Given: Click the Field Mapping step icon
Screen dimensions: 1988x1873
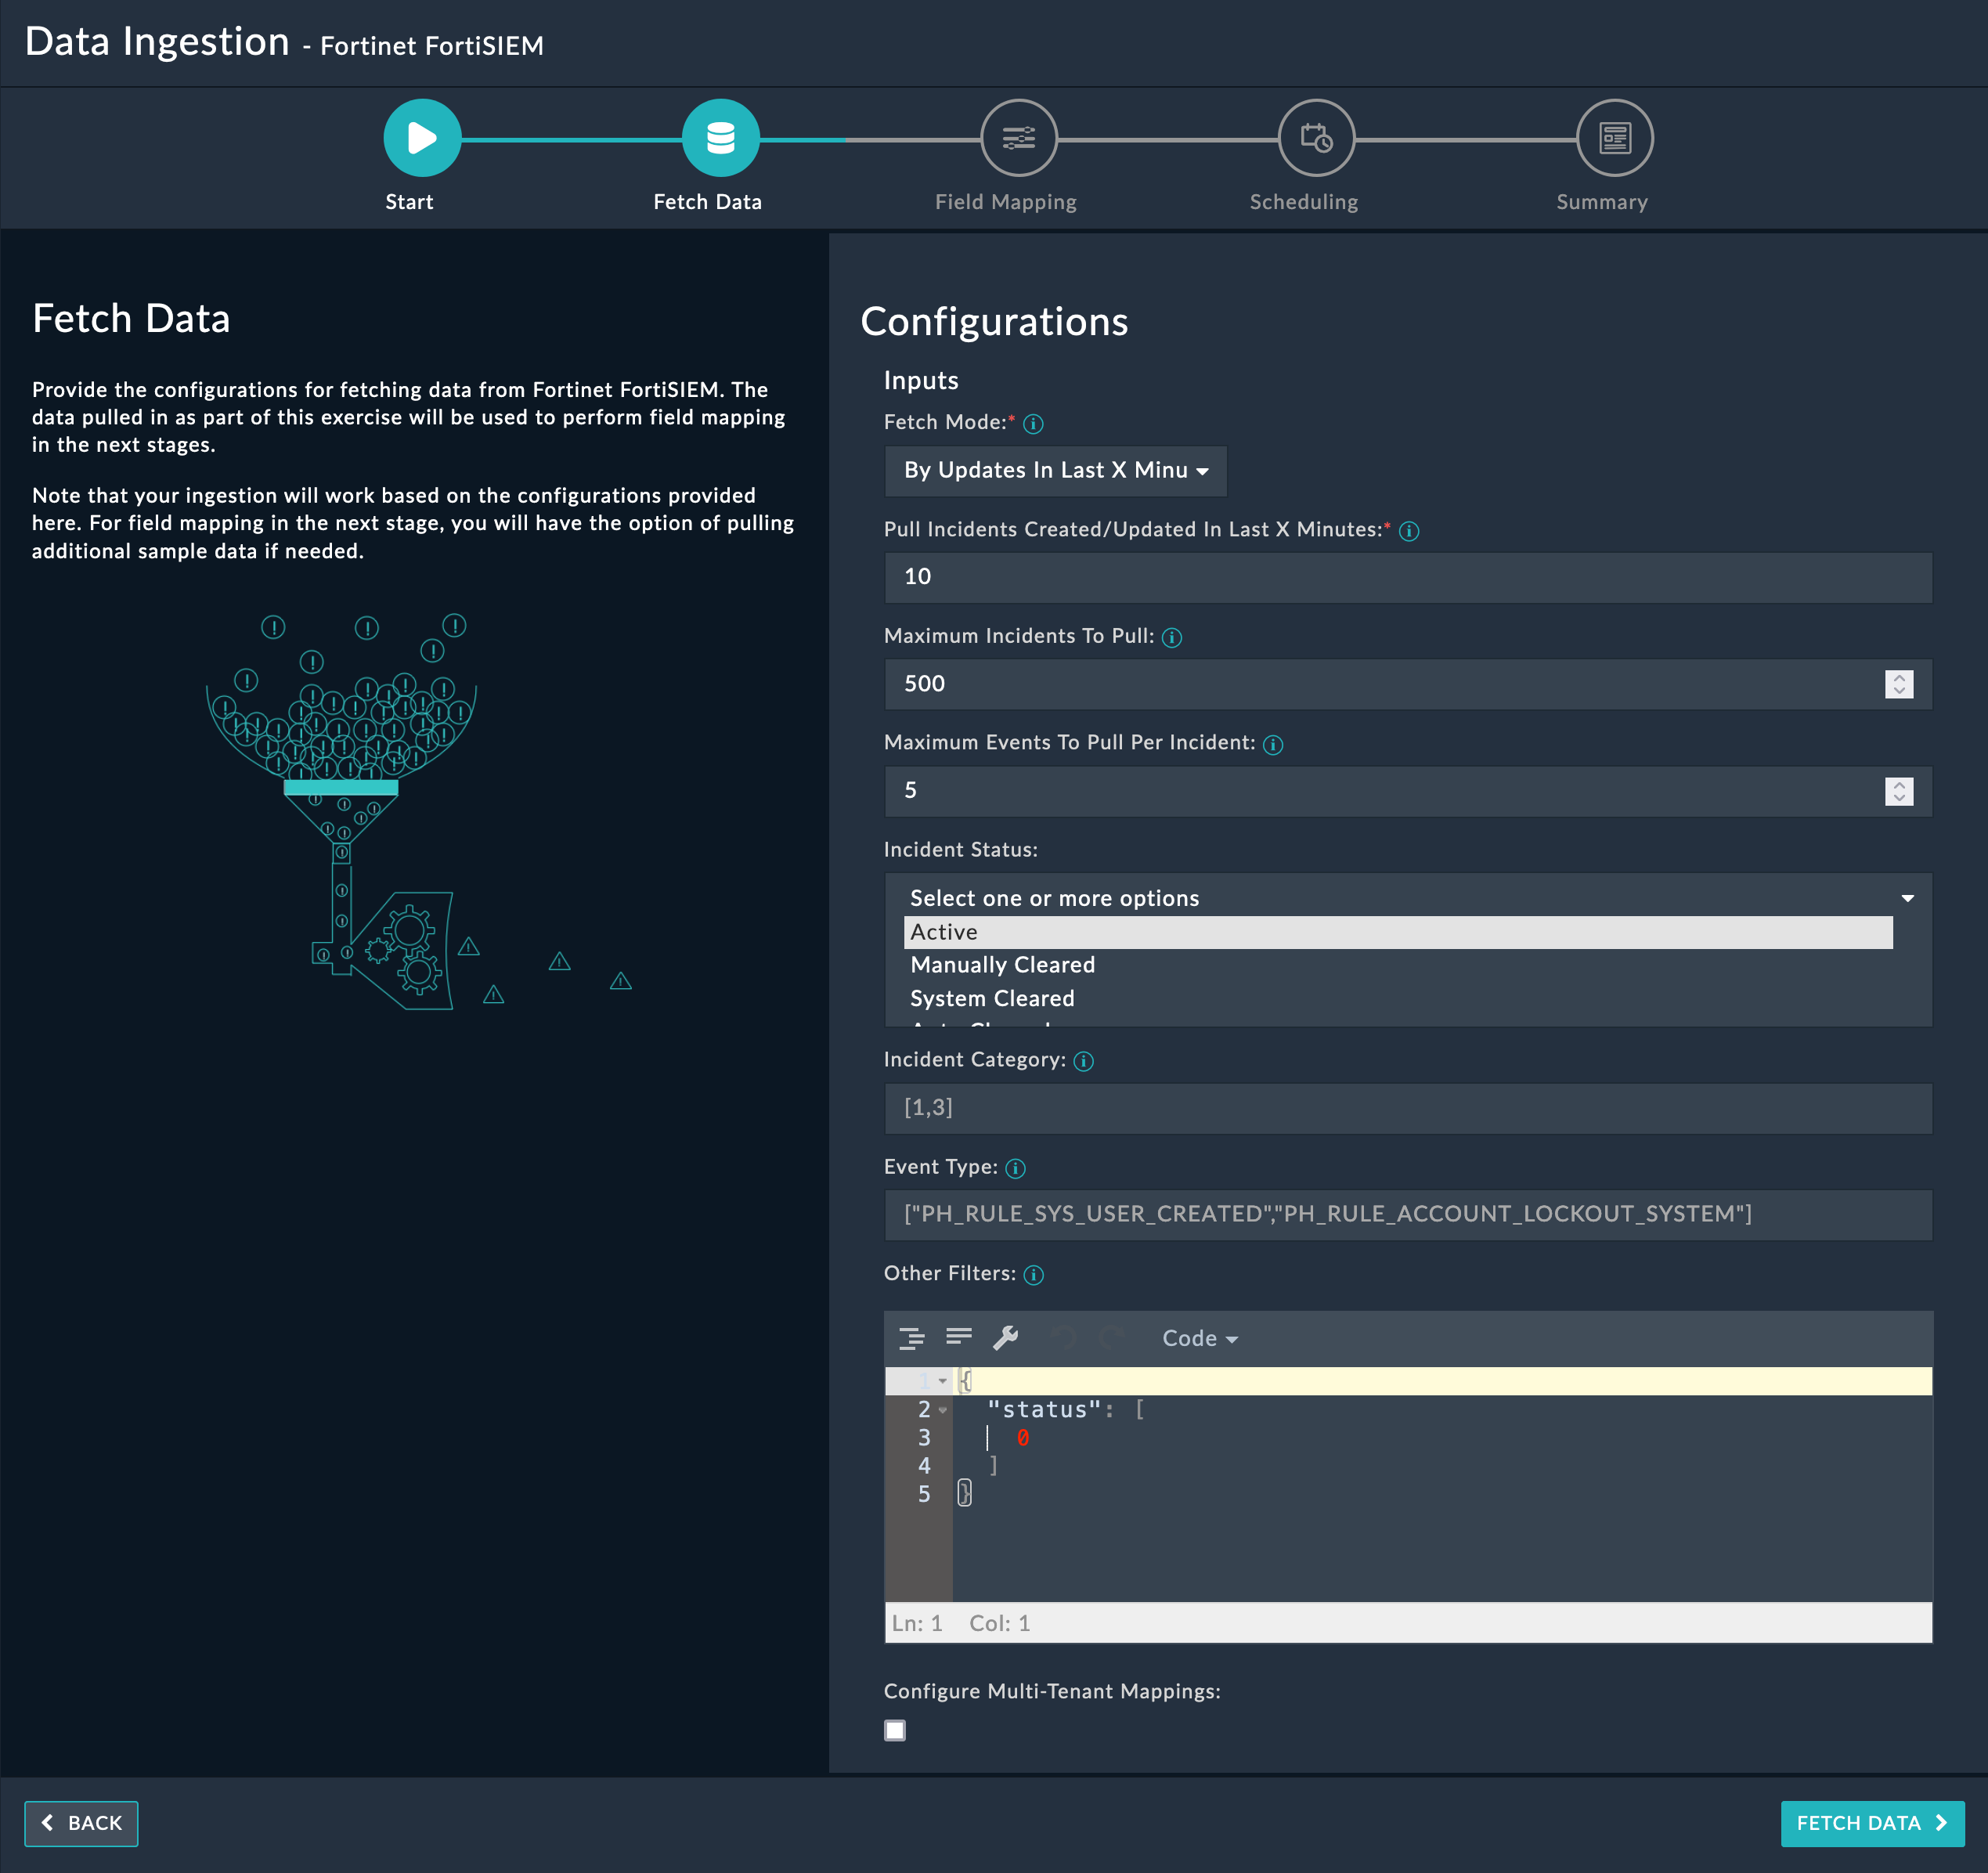Looking at the screenshot, I should point(1018,138).
